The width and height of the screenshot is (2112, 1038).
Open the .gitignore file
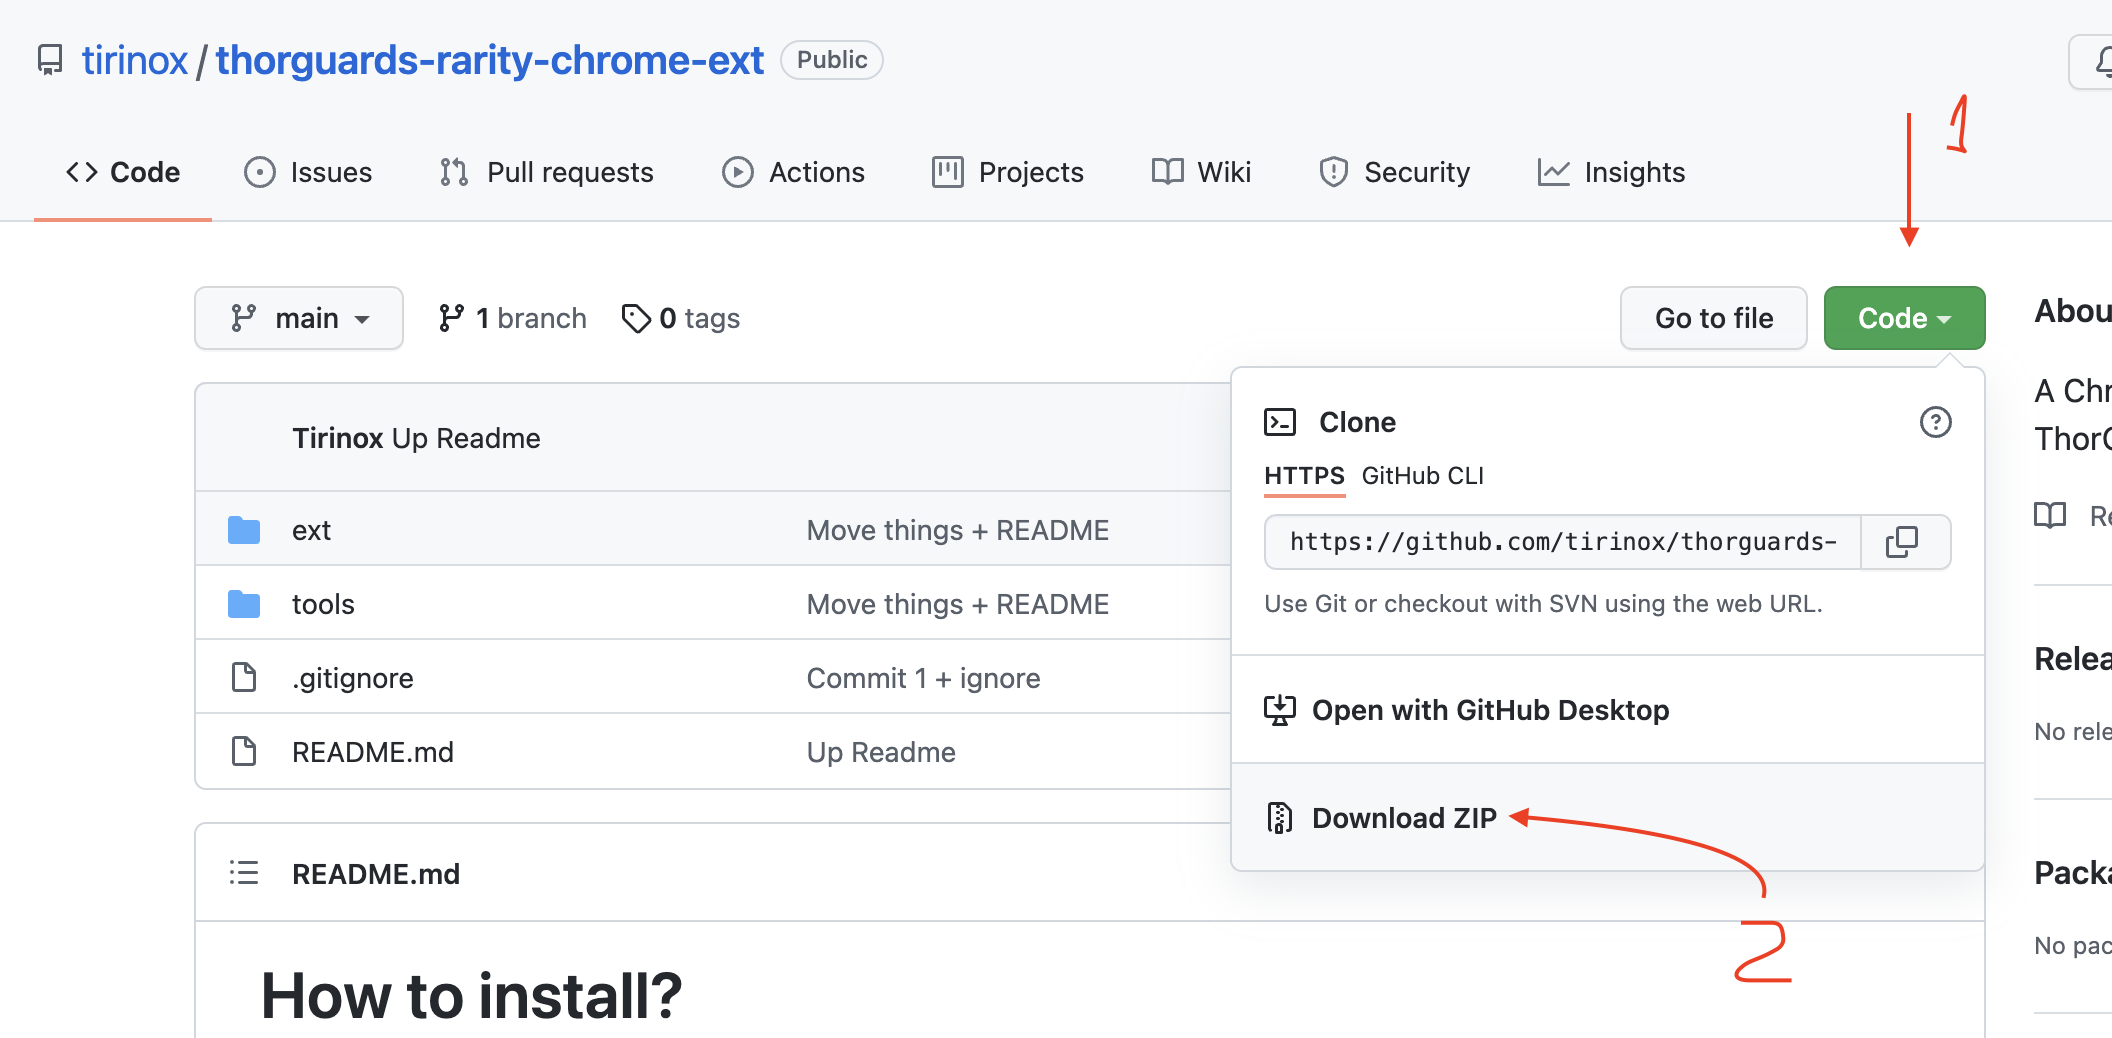coord(352,678)
